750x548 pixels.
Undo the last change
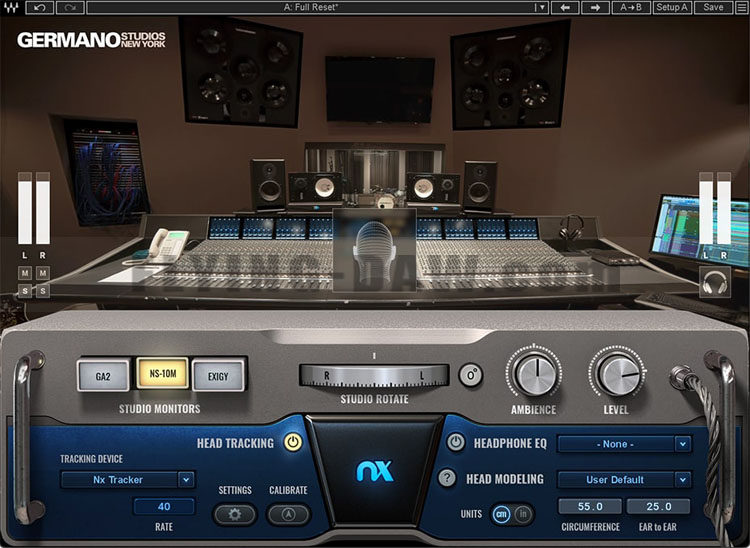click(40, 7)
